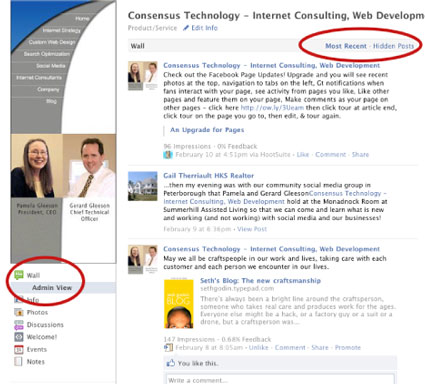Click Promote on the February 8 post

point(348,348)
